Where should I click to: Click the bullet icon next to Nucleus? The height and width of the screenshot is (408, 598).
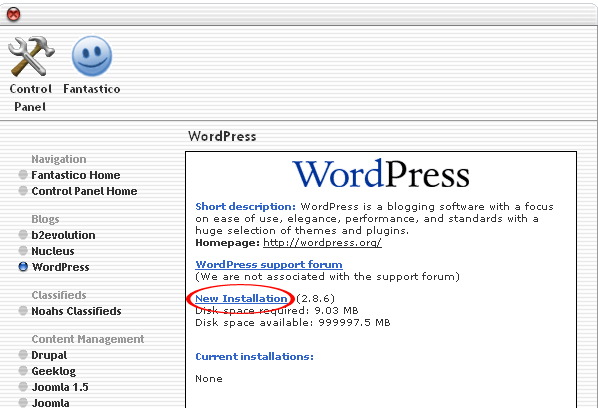tap(23, 251)
